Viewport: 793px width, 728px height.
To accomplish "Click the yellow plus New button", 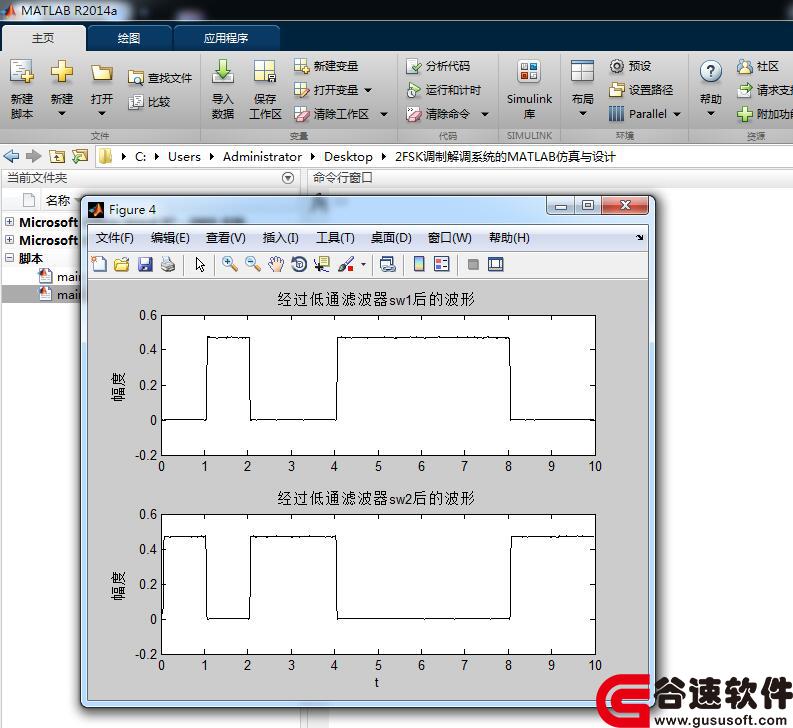I will click(62, 71).
